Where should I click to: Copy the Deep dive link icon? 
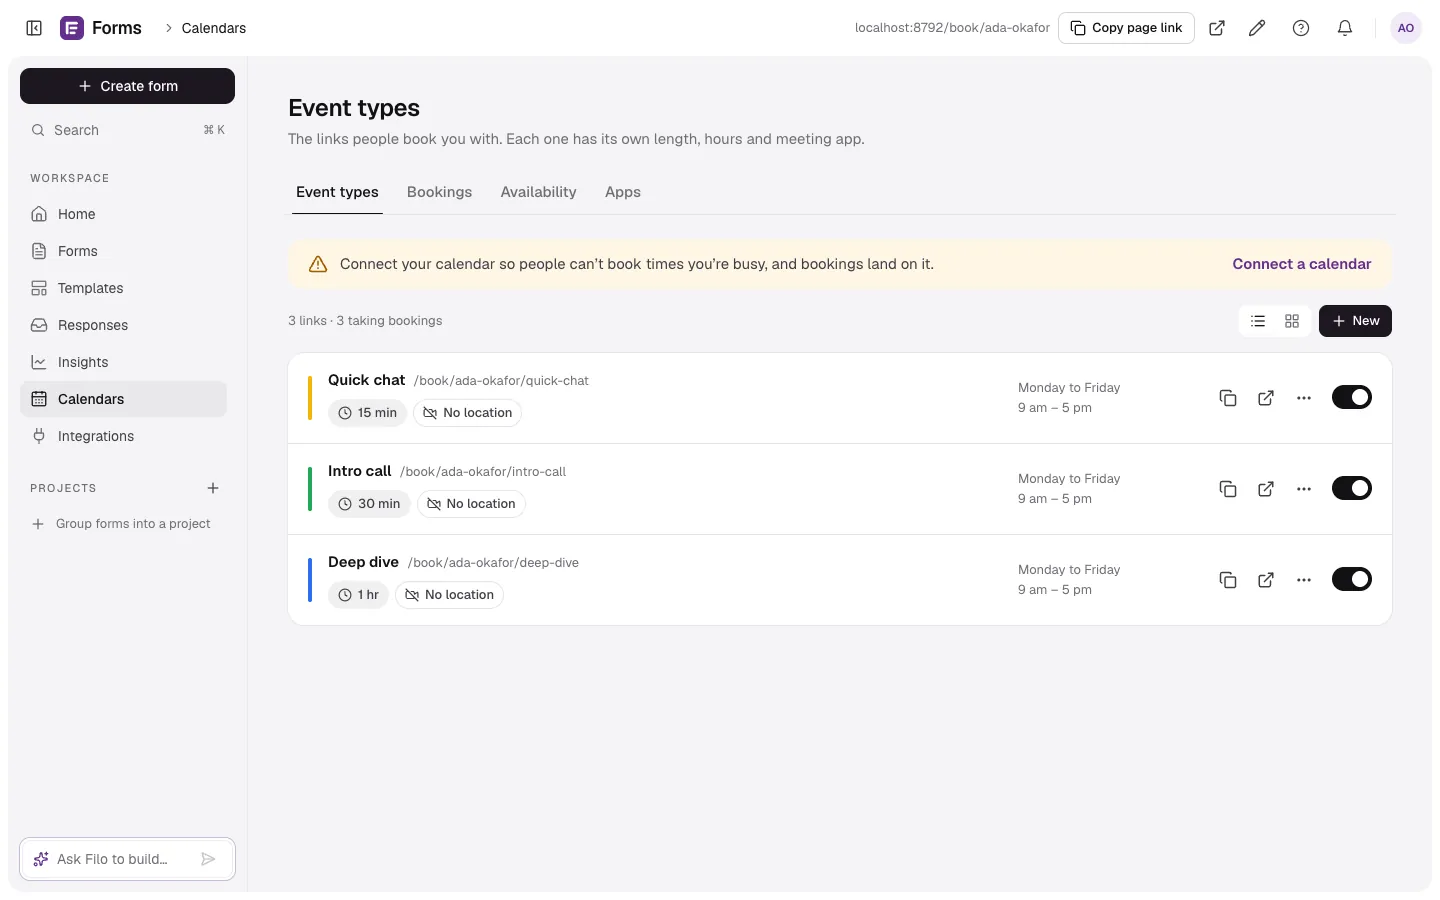(1228, 580)
